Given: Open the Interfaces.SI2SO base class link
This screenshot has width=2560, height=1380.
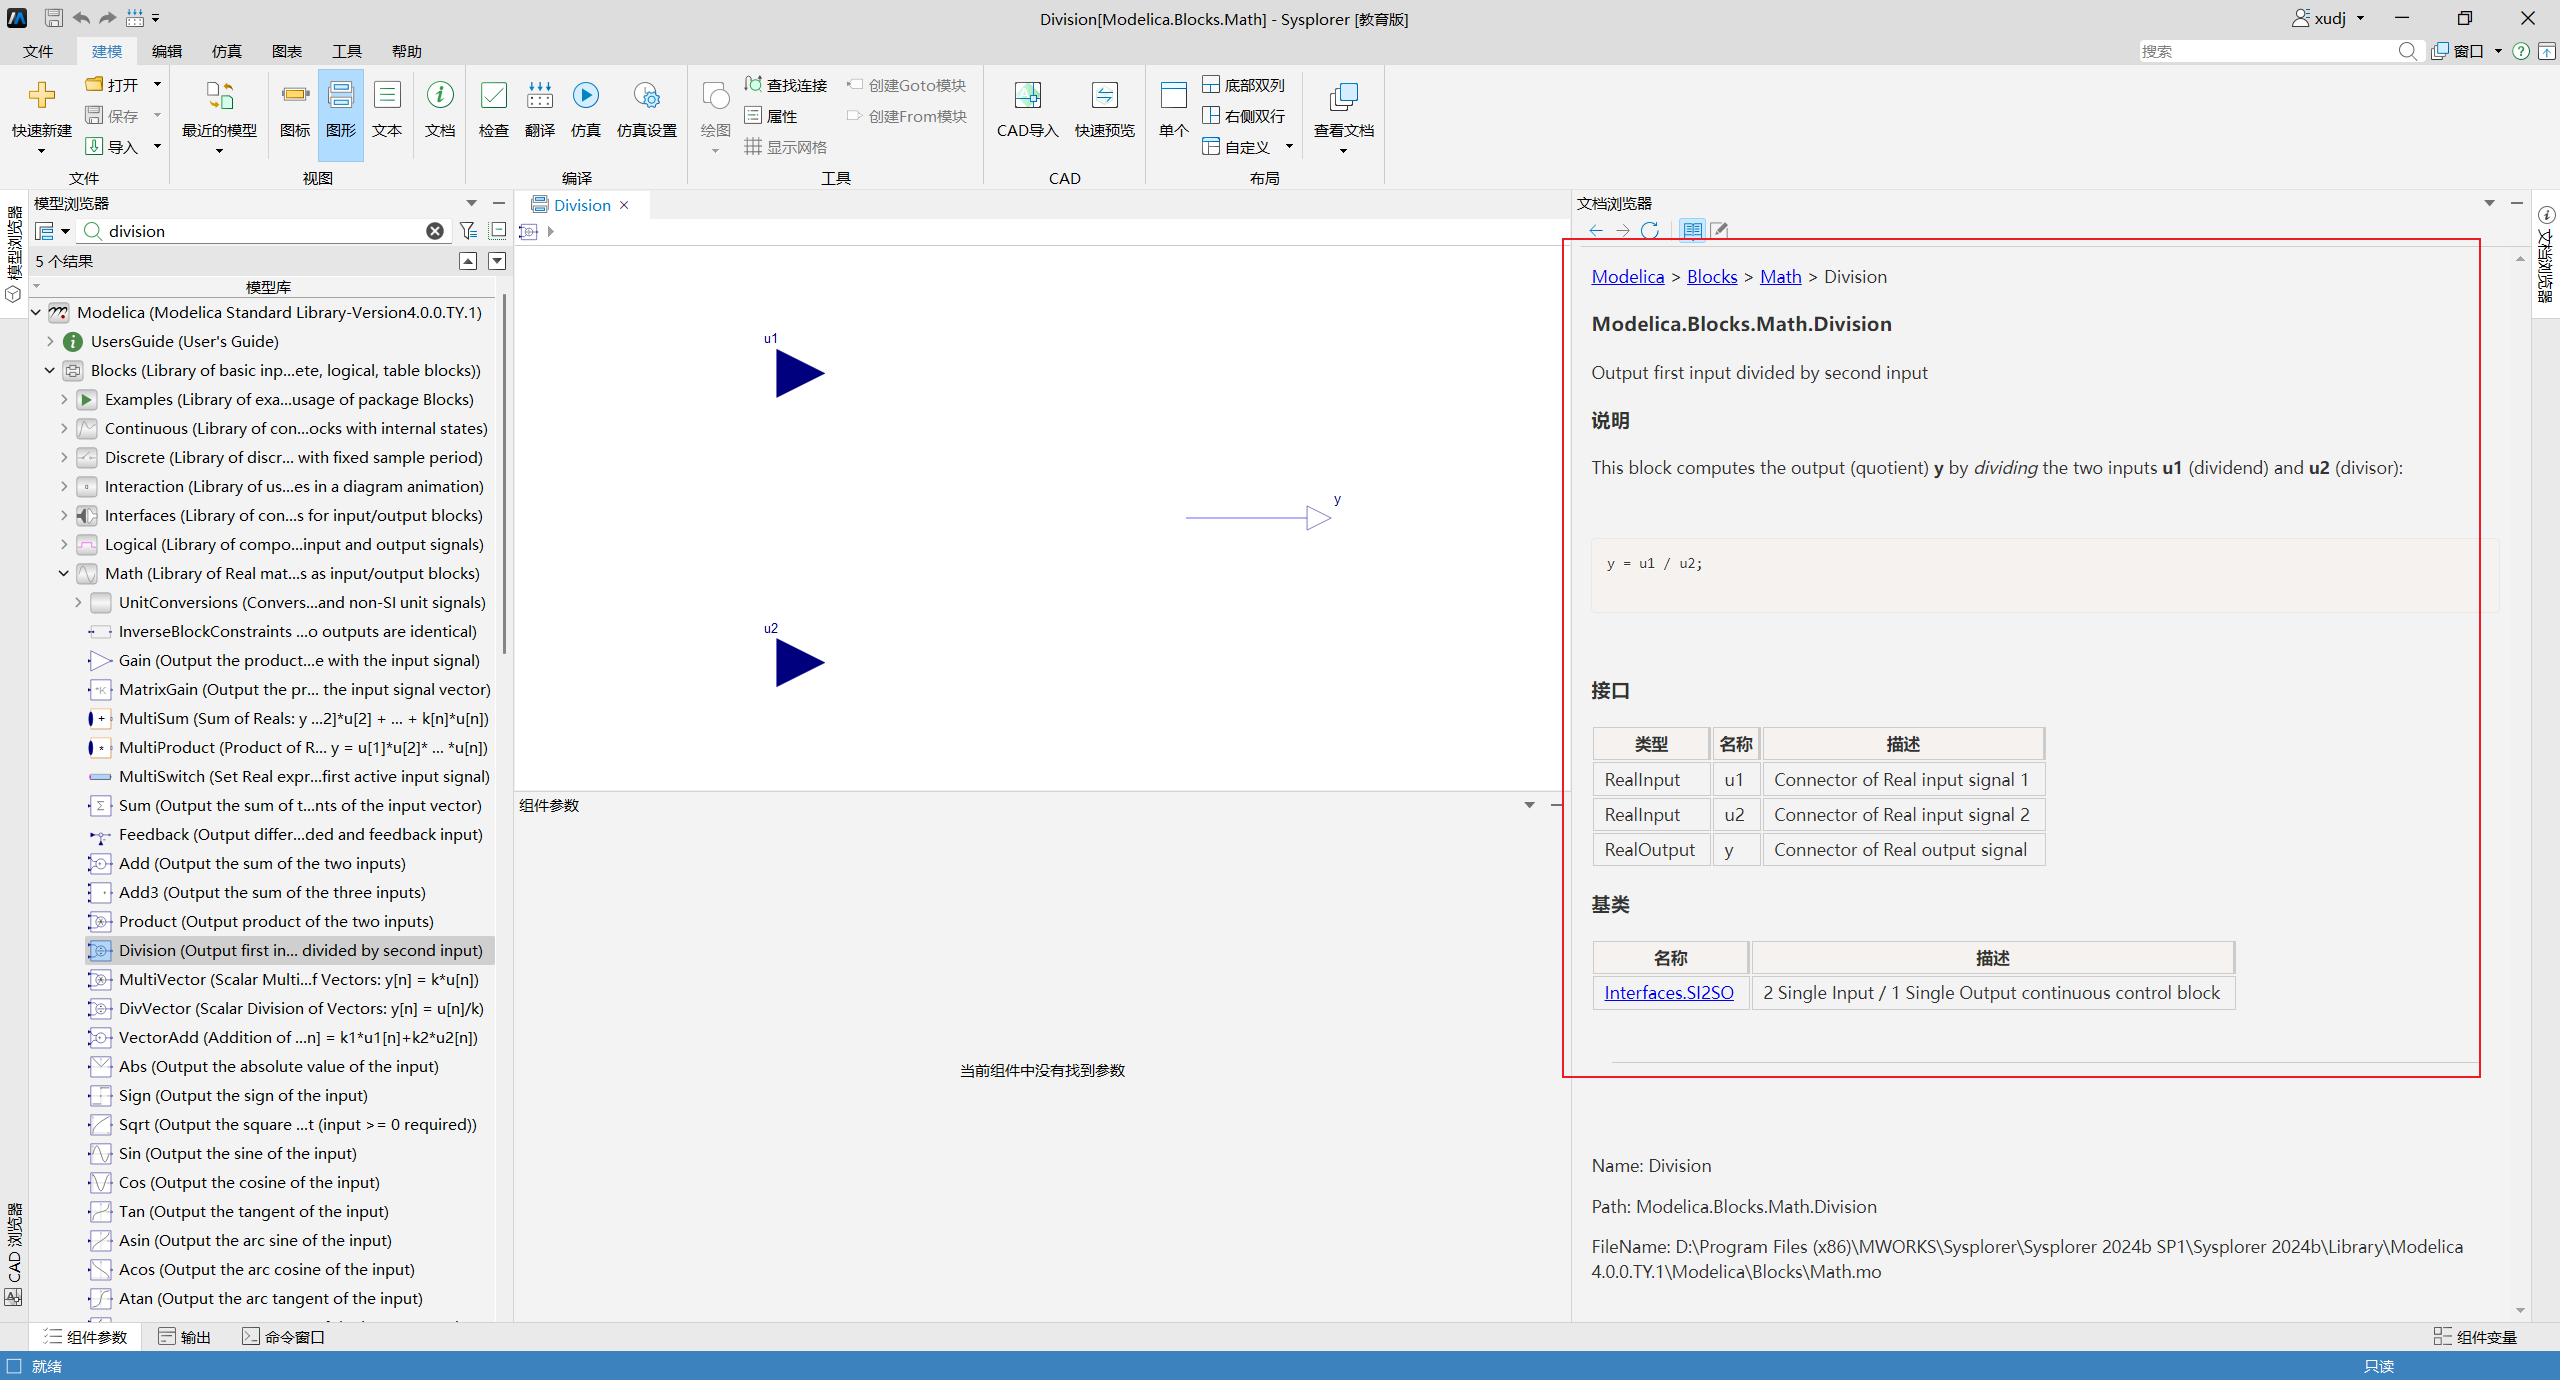Looking at the screenshot, I should click(x=1669, y=992).
